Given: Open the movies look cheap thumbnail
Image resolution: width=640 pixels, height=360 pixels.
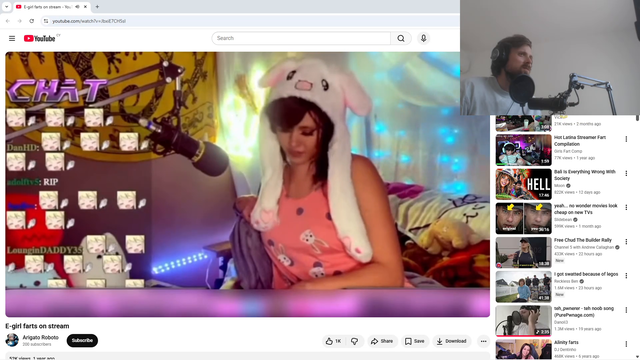Looking at the screenshot, I should click(x=524, y=218).
